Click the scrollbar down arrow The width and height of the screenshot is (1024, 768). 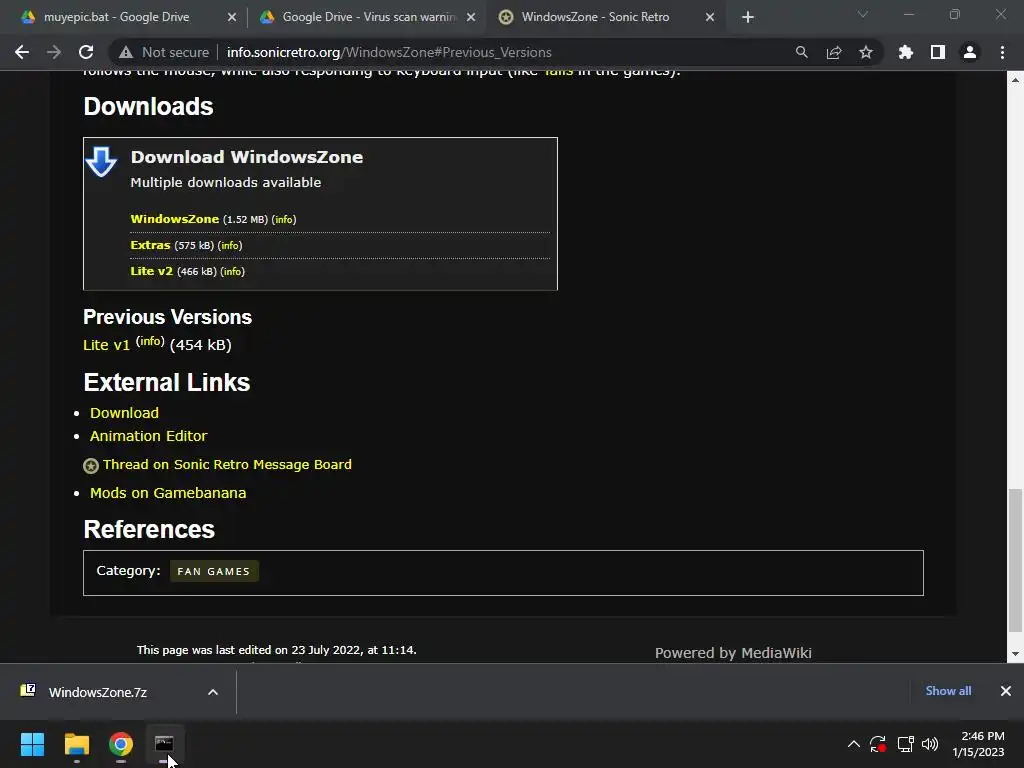(1015, 654)
